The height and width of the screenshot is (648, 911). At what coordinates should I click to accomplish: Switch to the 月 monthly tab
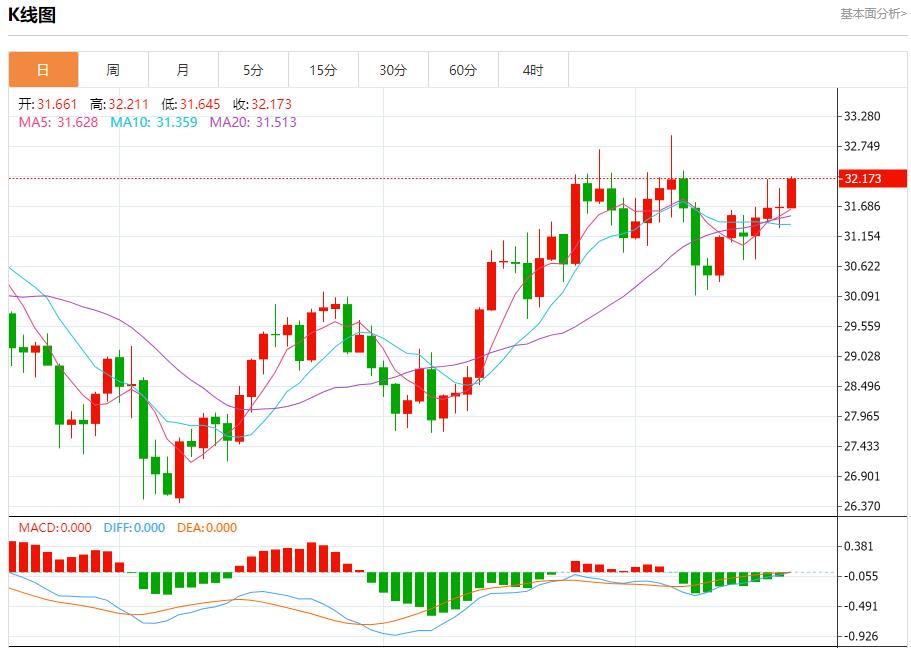point(183,70)
